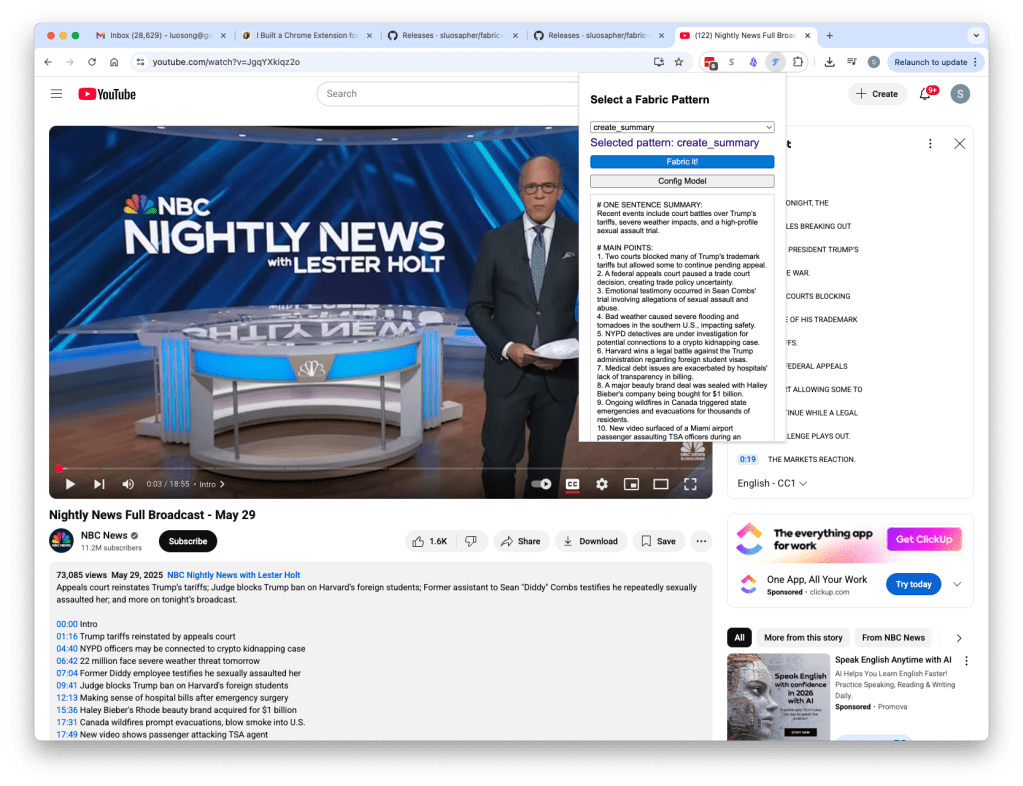Toggle the autoplay switch in player
Image resolution: width=1023 pixels, height=786 pixels.
(541, 484)
